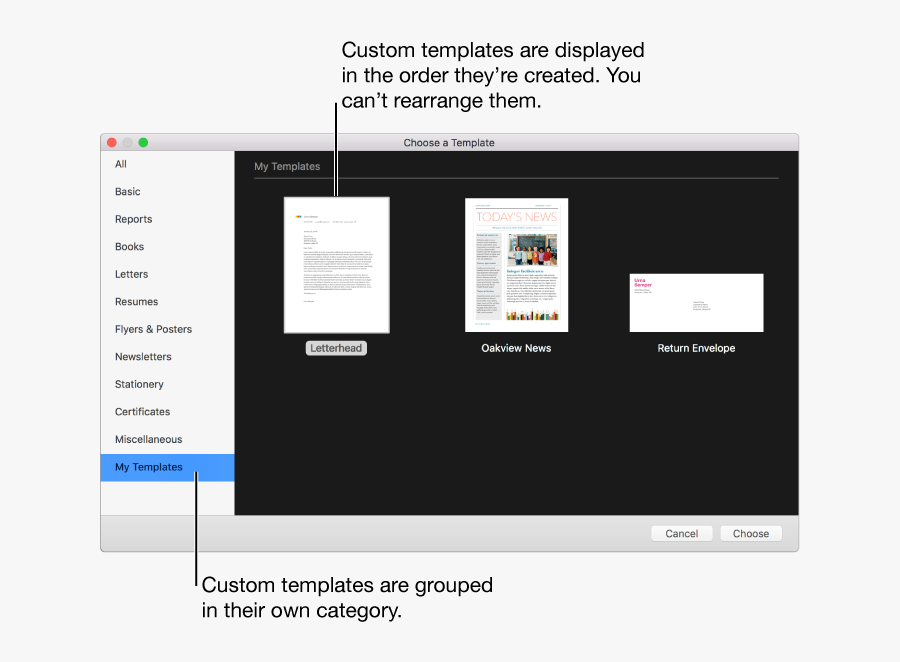Viewport: 900px width, 662px height.
Task: Select the Oakview News template thumbnail
Action: (x=517, y=265)
